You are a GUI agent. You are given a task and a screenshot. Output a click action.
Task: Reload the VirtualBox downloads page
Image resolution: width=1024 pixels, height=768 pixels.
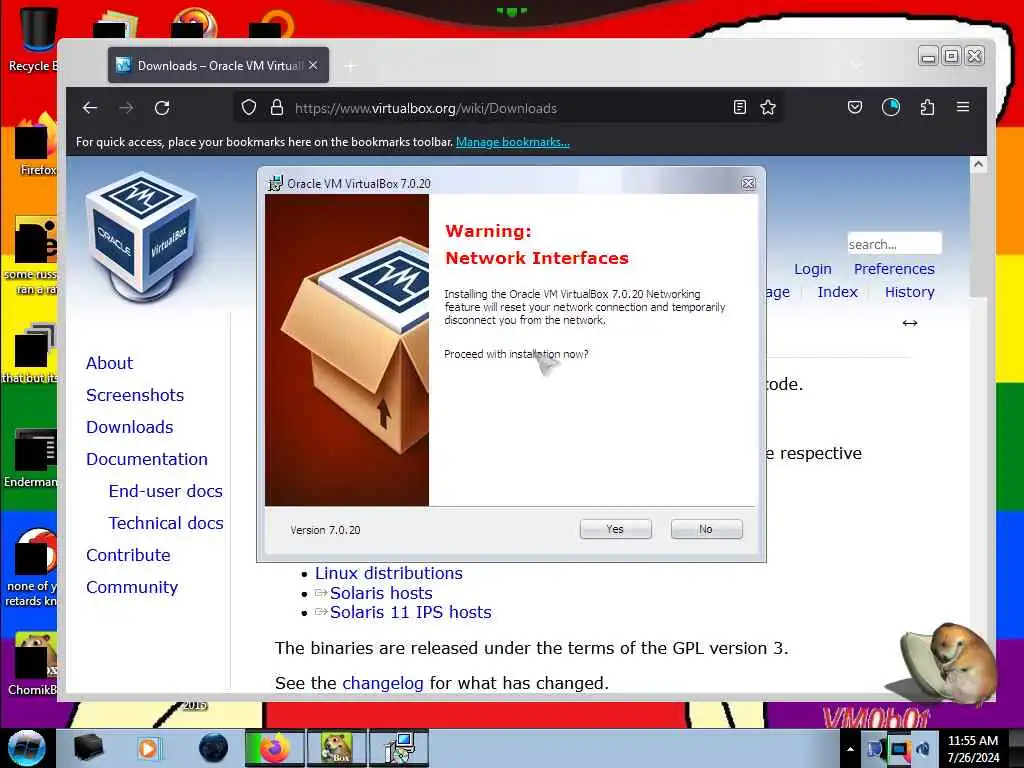(162, 108)
